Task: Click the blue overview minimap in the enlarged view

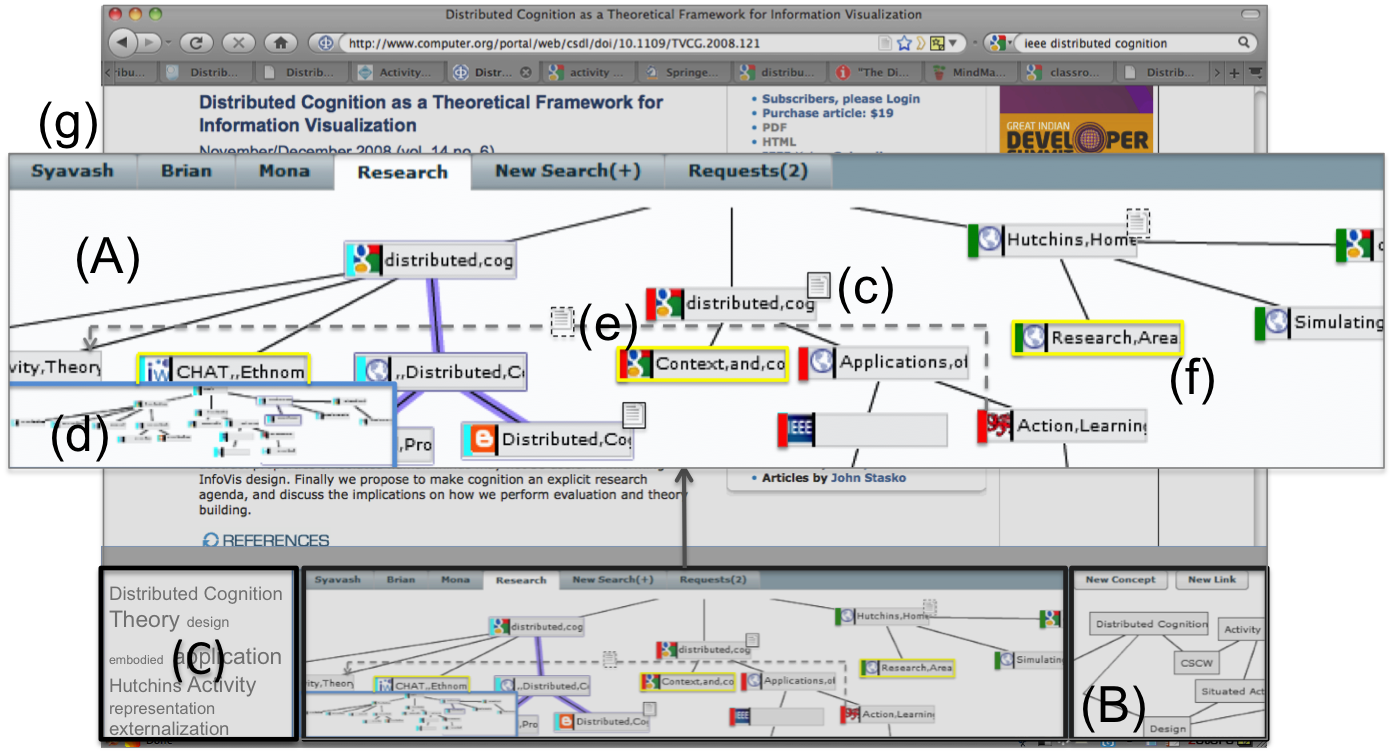Action: (203, 425)
